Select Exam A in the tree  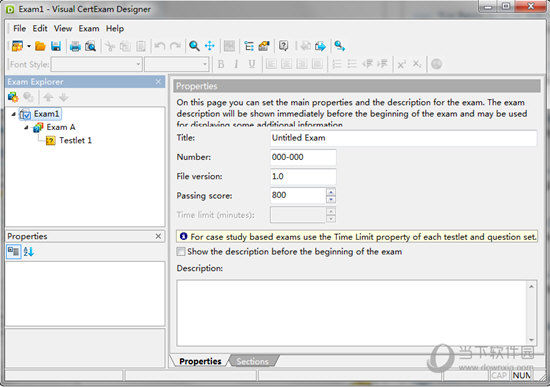[61, 127]
